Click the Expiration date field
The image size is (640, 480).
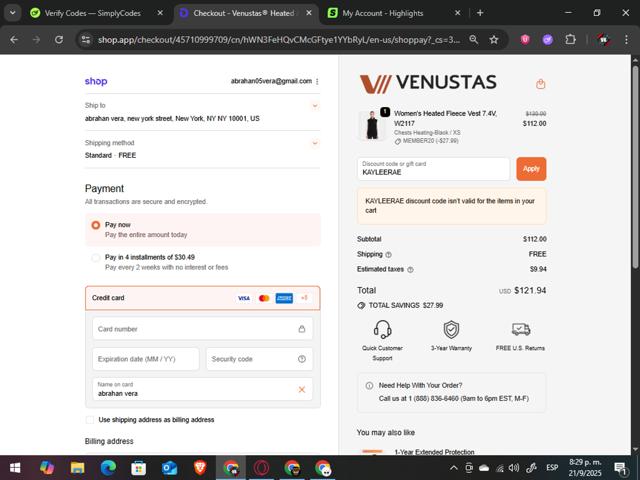(x=146, y=359)
